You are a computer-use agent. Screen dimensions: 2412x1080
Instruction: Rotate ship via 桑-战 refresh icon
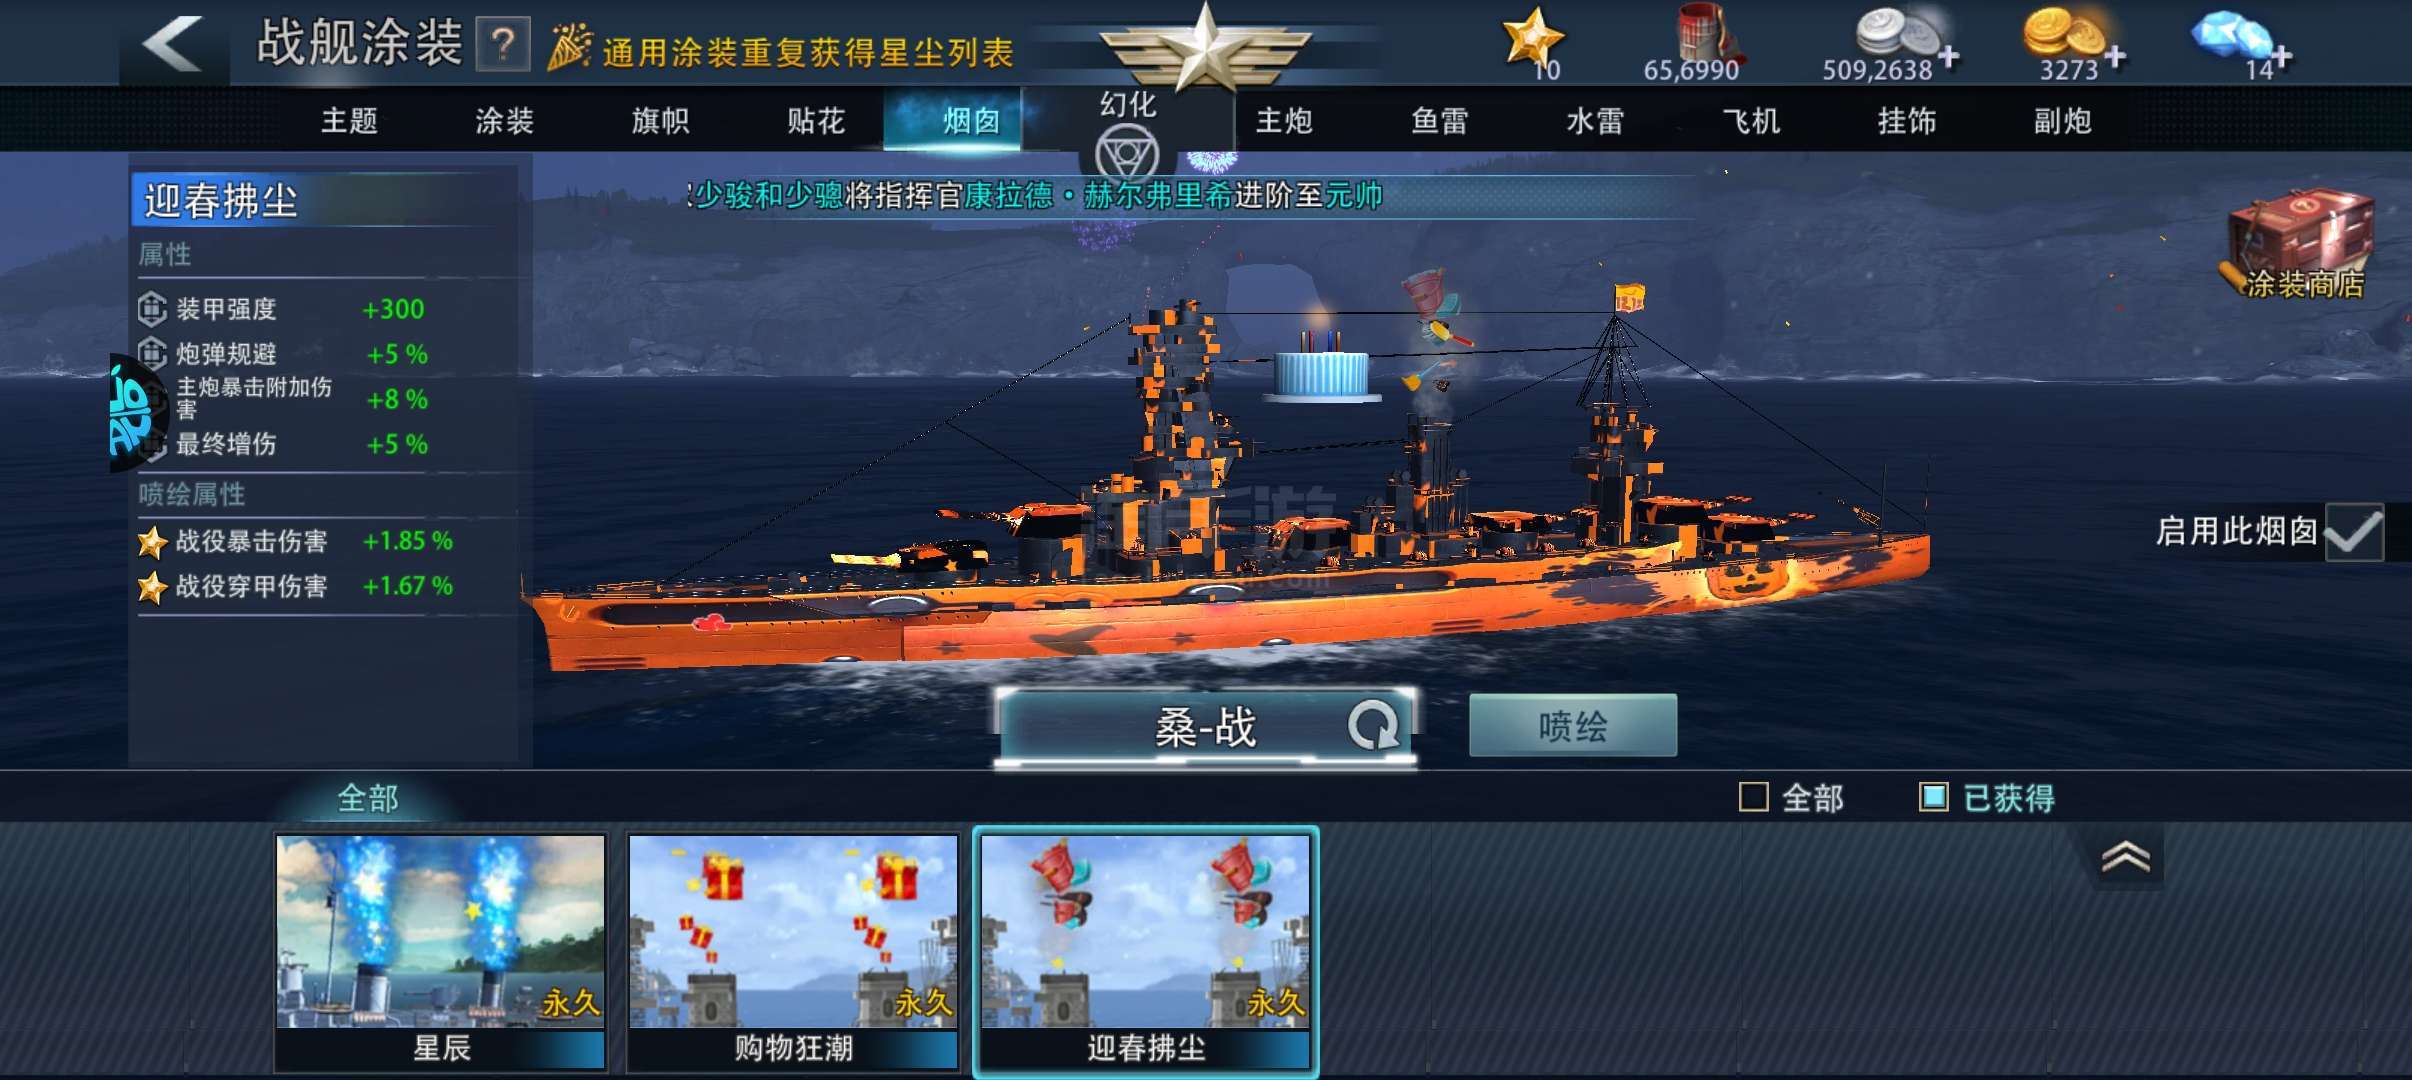tap(1374, 724)
